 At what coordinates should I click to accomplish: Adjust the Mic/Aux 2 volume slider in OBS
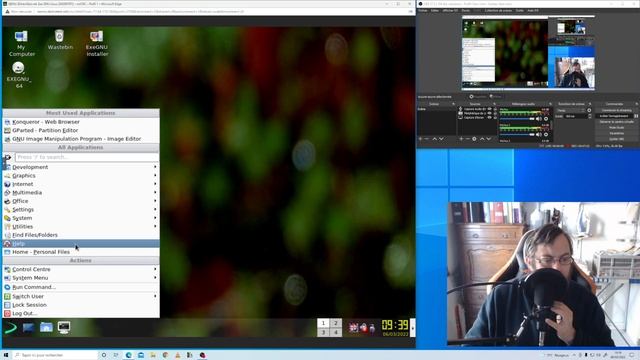(x=517, y=134)
